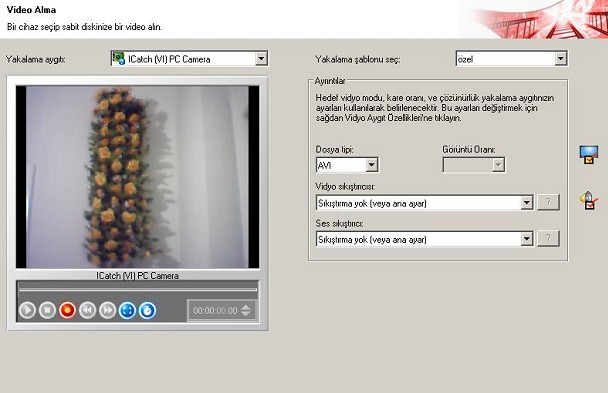The image size is (608, 393).
Task: Open the disabled Görüntü Oranı dropdown
Action: click(x=473, y=165)
